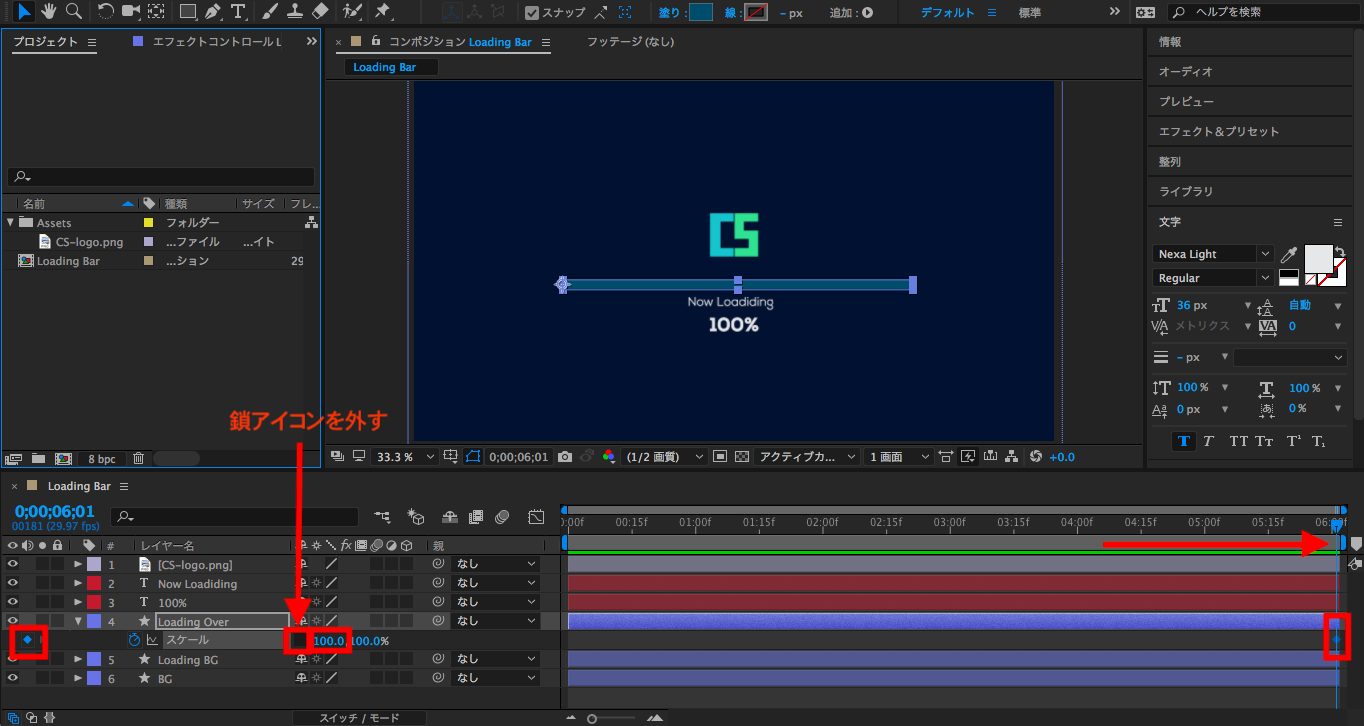Open the graph editor in timeline

[536, 517]
